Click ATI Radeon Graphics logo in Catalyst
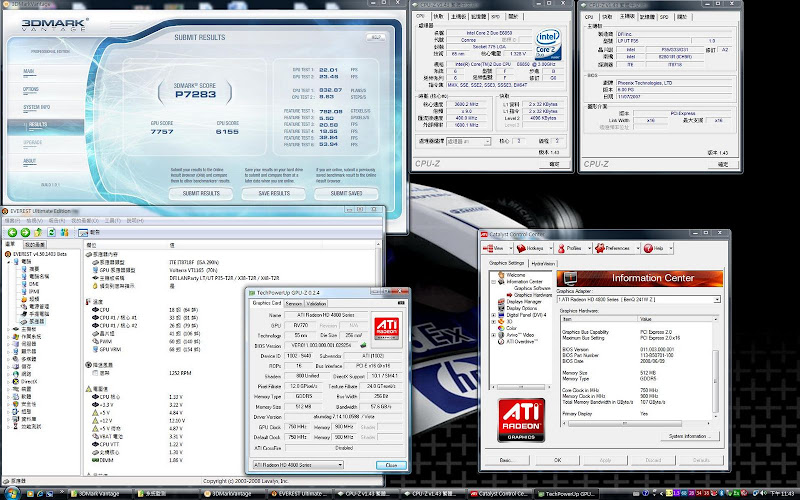The image size is (800, 500). pos(521,420)
